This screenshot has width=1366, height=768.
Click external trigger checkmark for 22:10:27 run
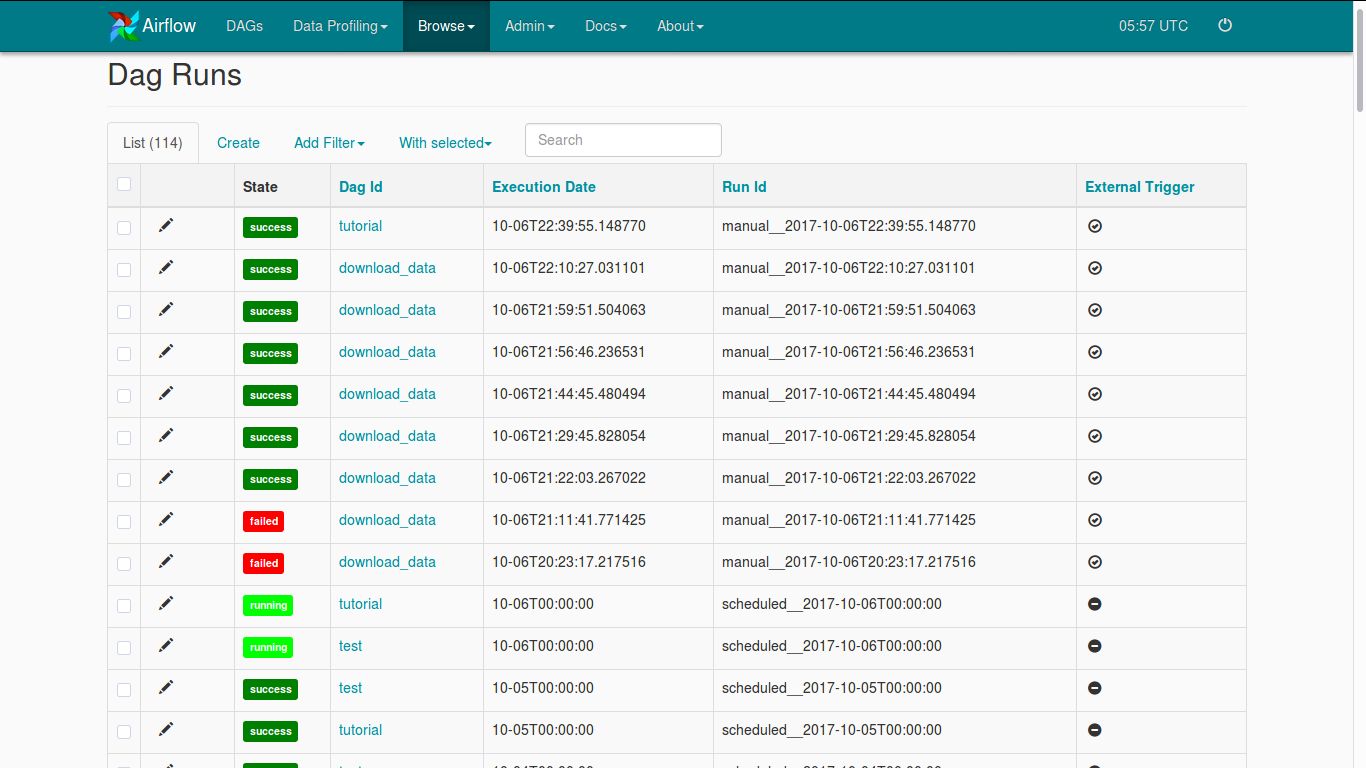click(1094, 269)
